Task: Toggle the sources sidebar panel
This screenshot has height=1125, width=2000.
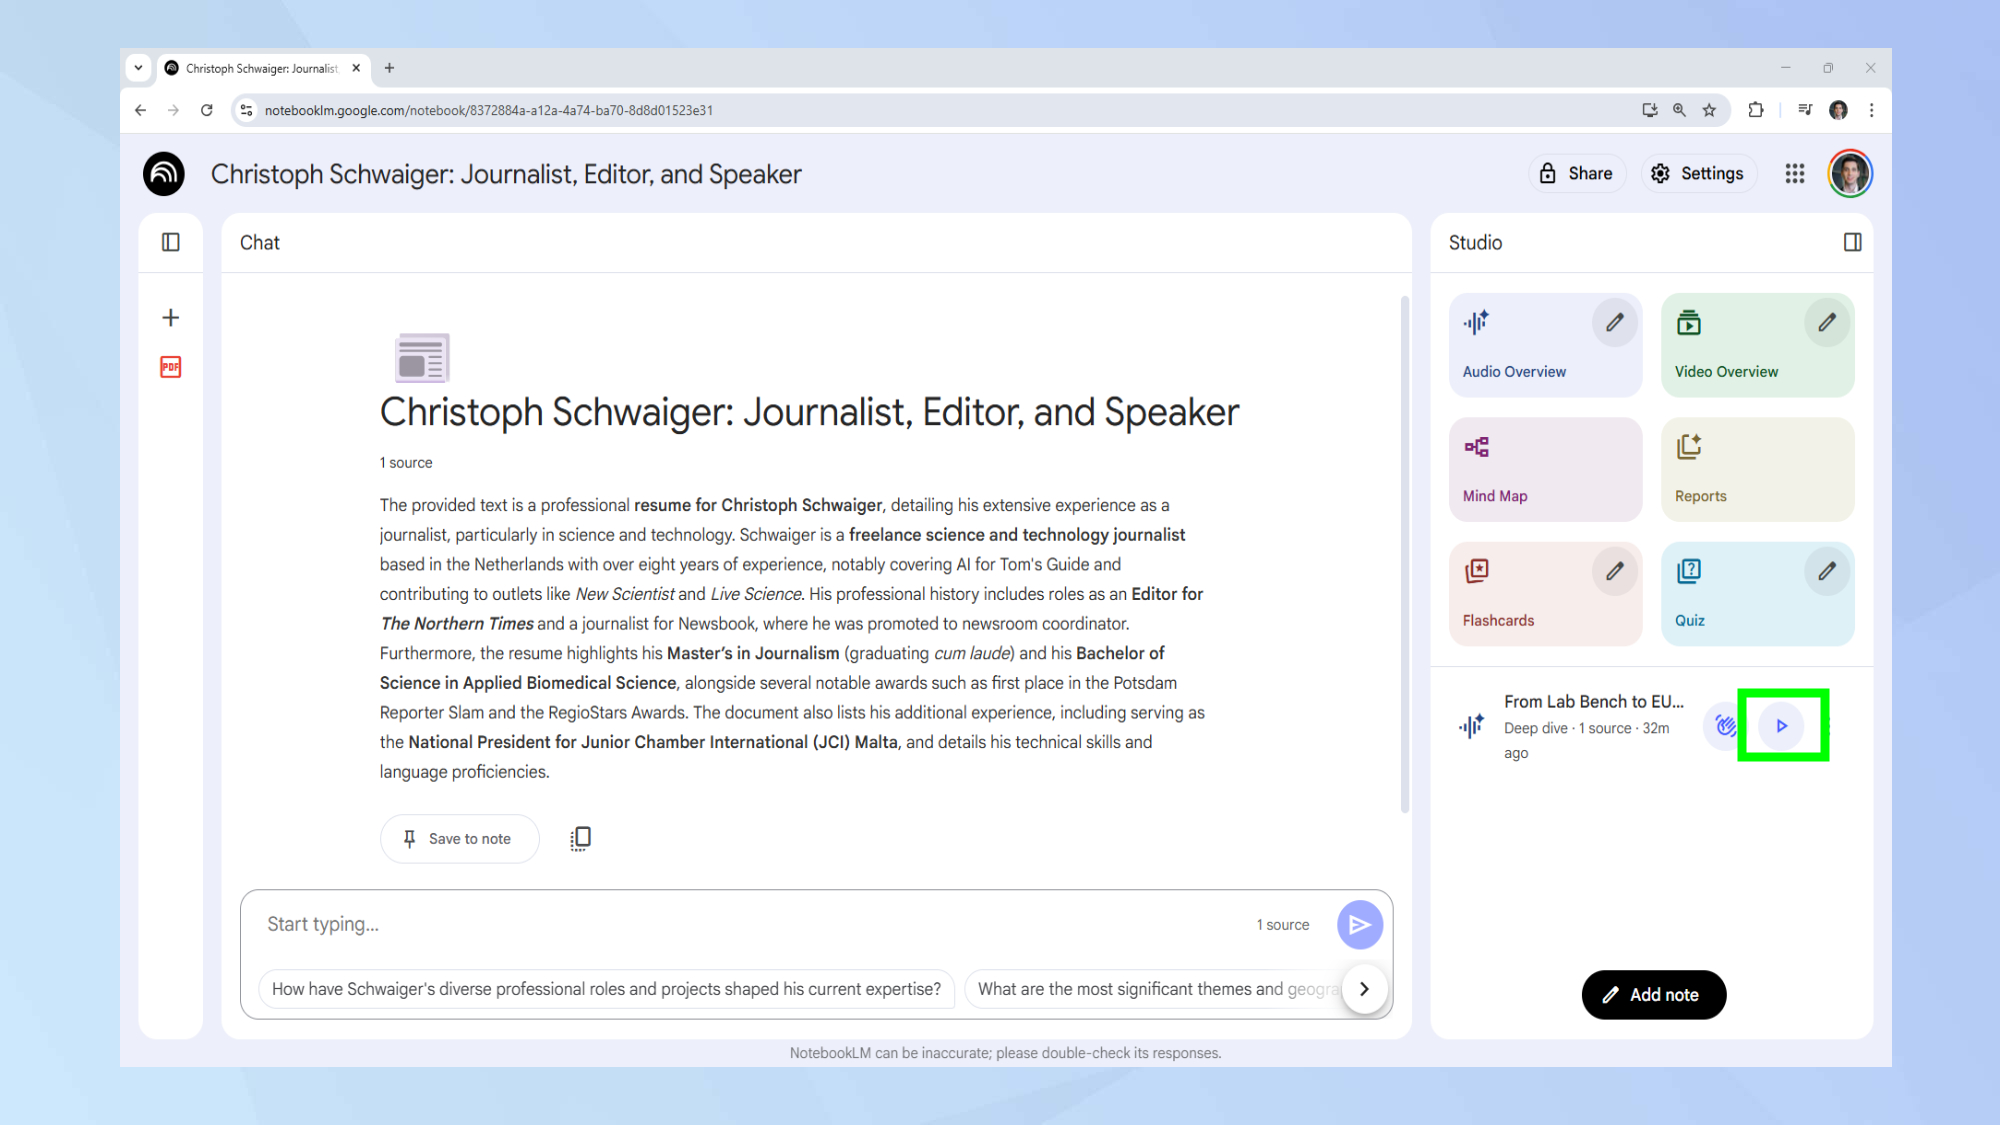Action: (x=170, y=242)
